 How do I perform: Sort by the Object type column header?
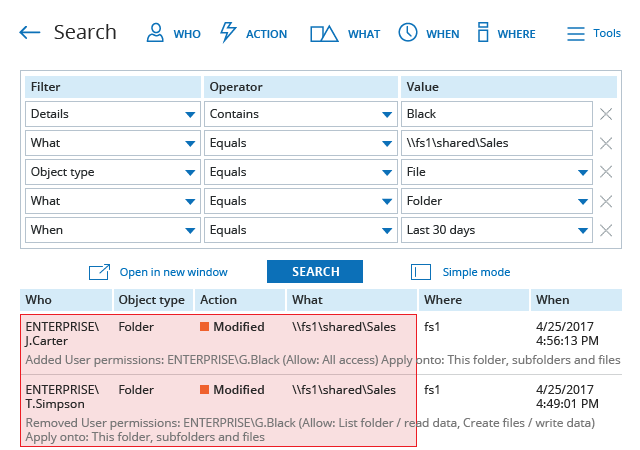point(151,300)
